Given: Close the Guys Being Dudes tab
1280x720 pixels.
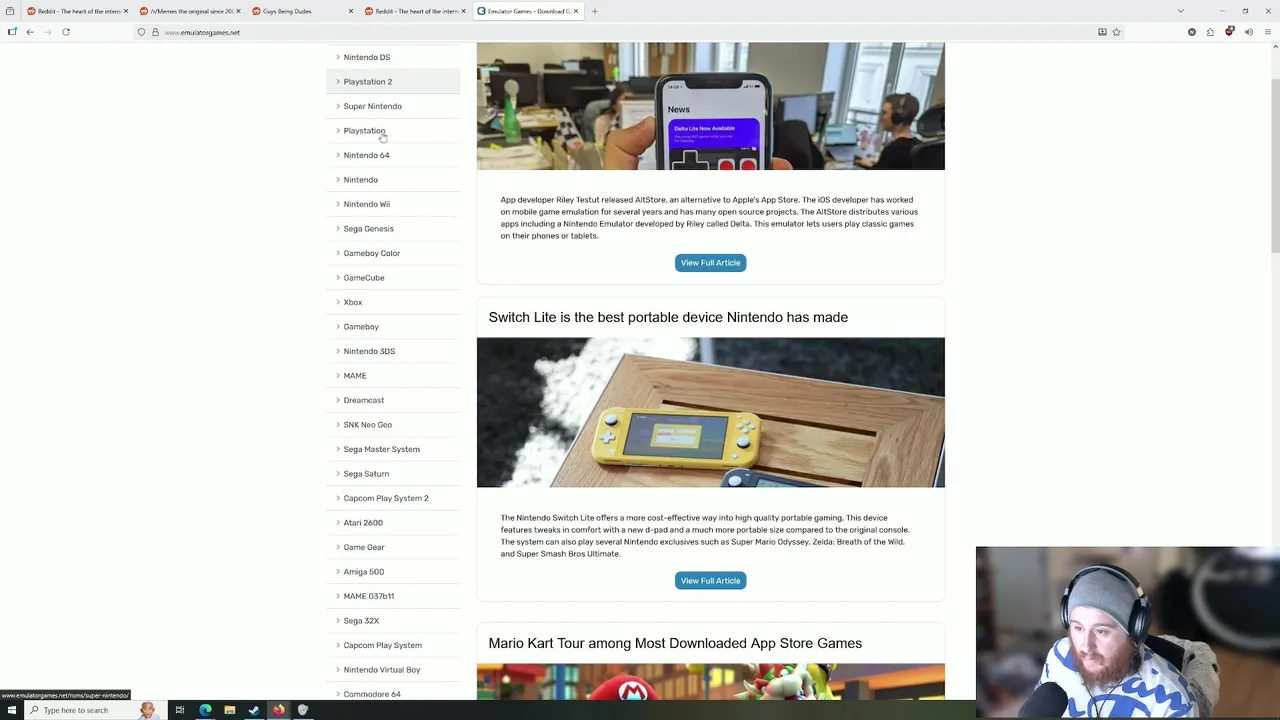Looking at the screenshot, I should [x=351, y=11].
